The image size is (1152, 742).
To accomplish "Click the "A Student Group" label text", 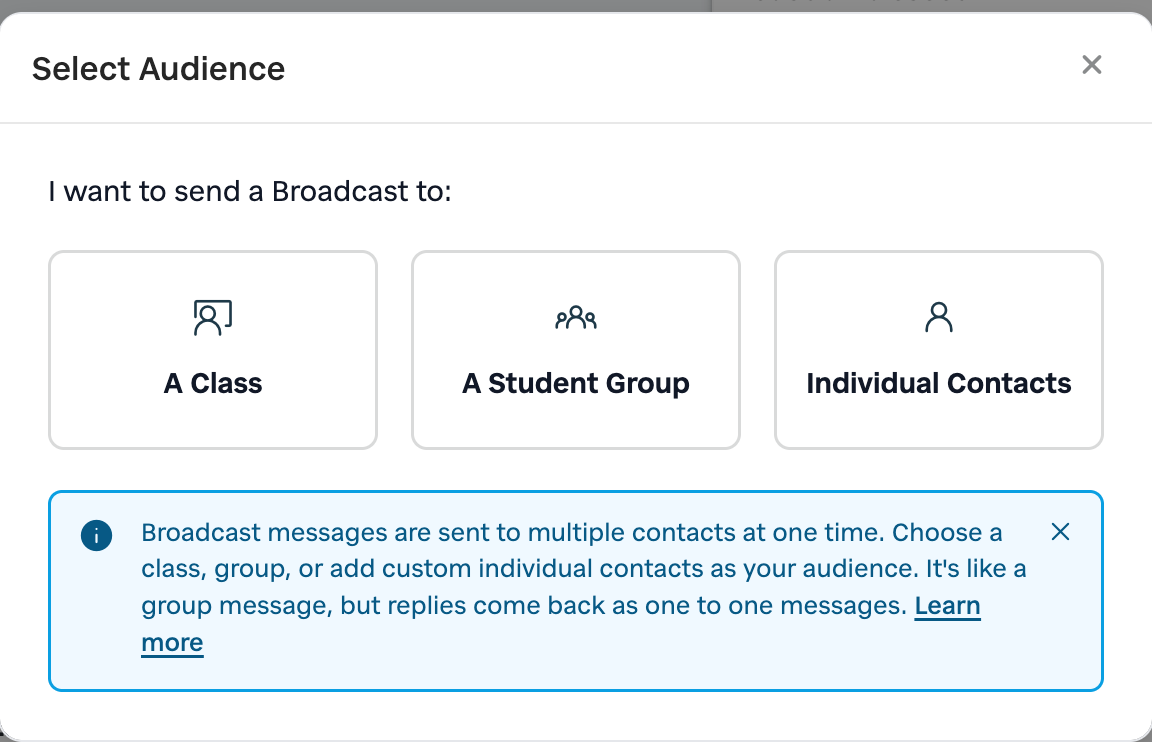I will click(576, 383).
